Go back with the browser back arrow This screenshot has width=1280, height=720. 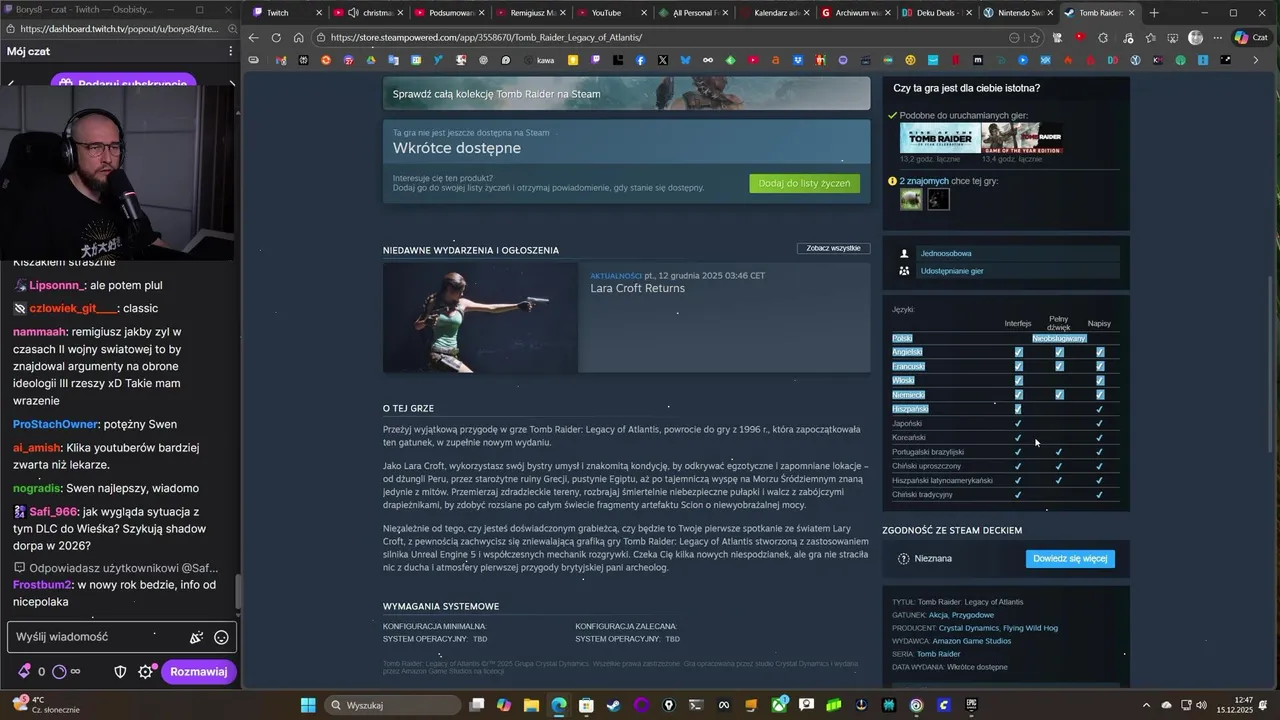[253, 38]
